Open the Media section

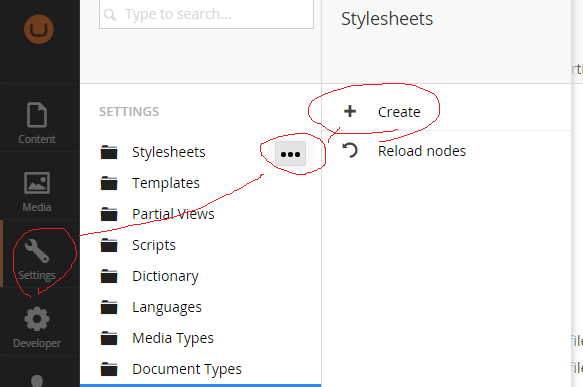(x=37, y=191)
